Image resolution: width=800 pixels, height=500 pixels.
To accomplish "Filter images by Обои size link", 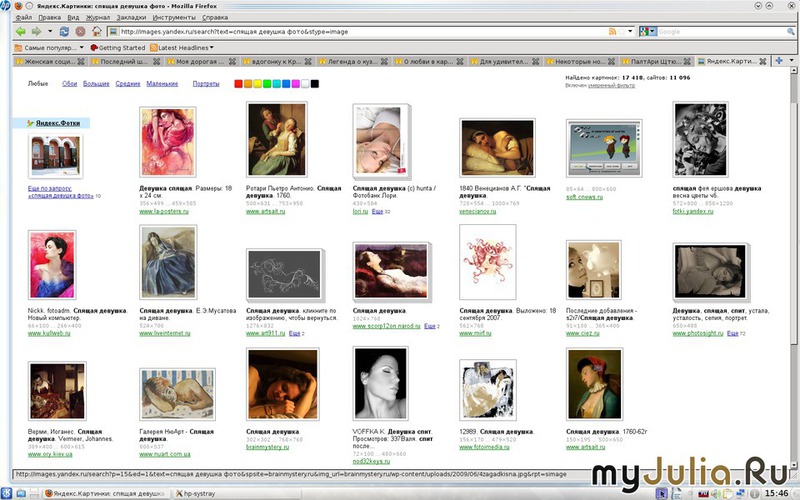I will [69, 84].
